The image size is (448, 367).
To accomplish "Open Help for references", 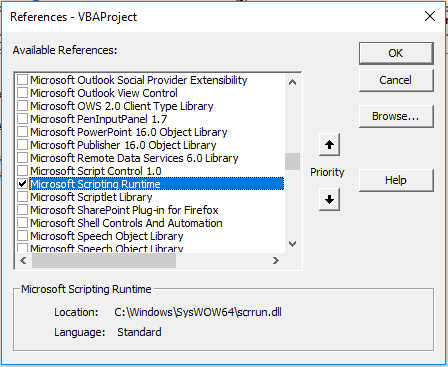I will pyautogui.click(x=396, y=180).
